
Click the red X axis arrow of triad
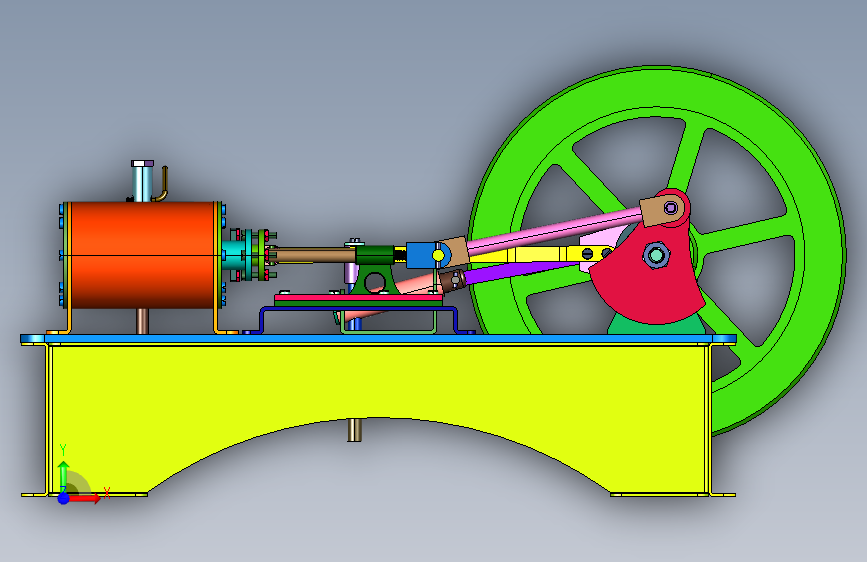tap(84, 498)
